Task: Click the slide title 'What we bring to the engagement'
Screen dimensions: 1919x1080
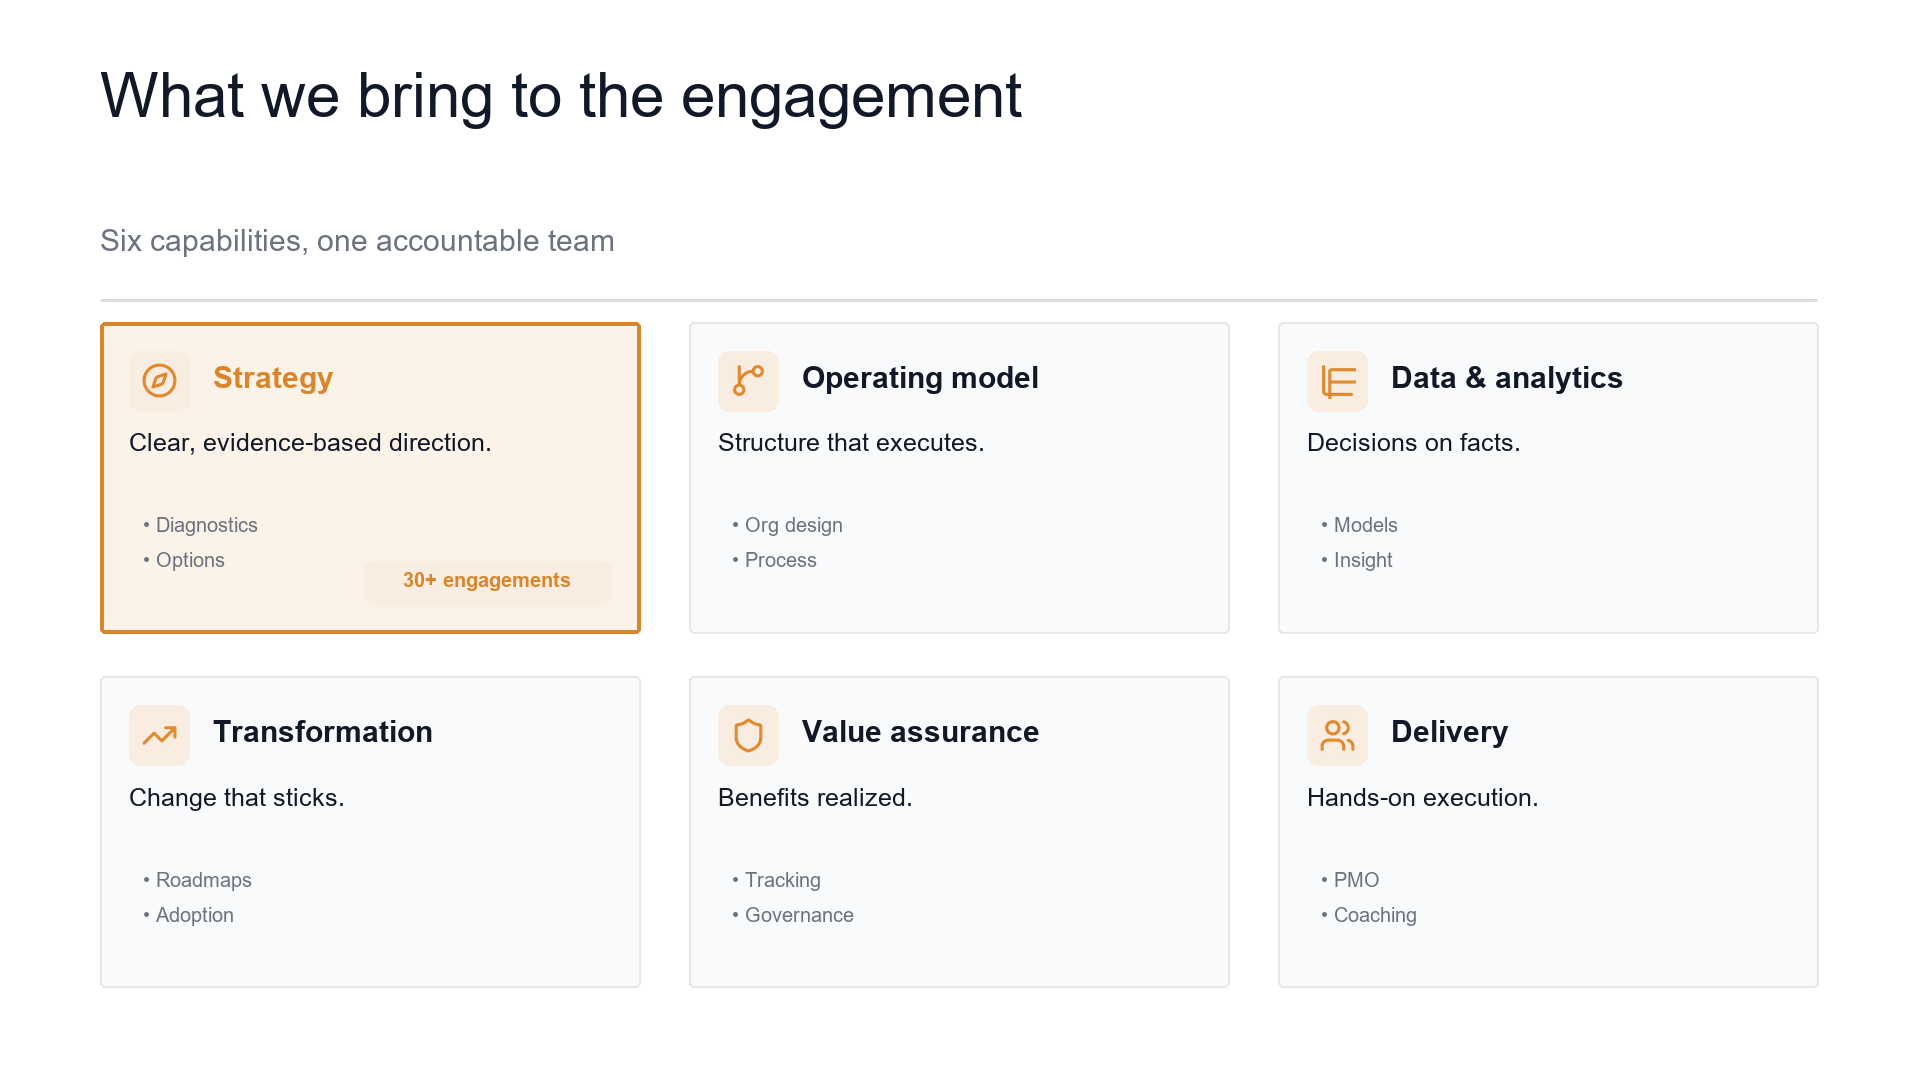Action: point(561,97)
